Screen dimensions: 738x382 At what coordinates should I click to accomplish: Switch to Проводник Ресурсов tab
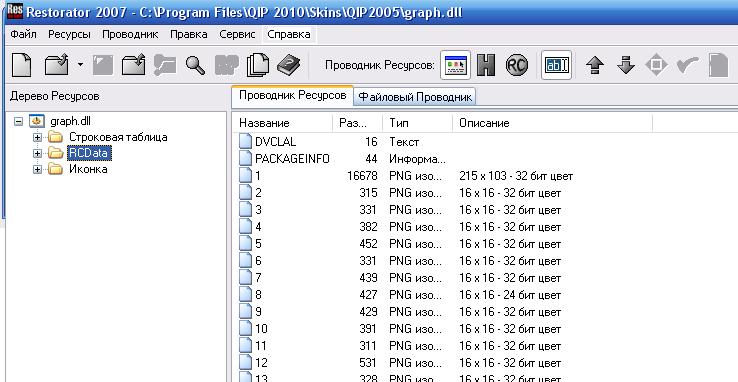point(293,96)
